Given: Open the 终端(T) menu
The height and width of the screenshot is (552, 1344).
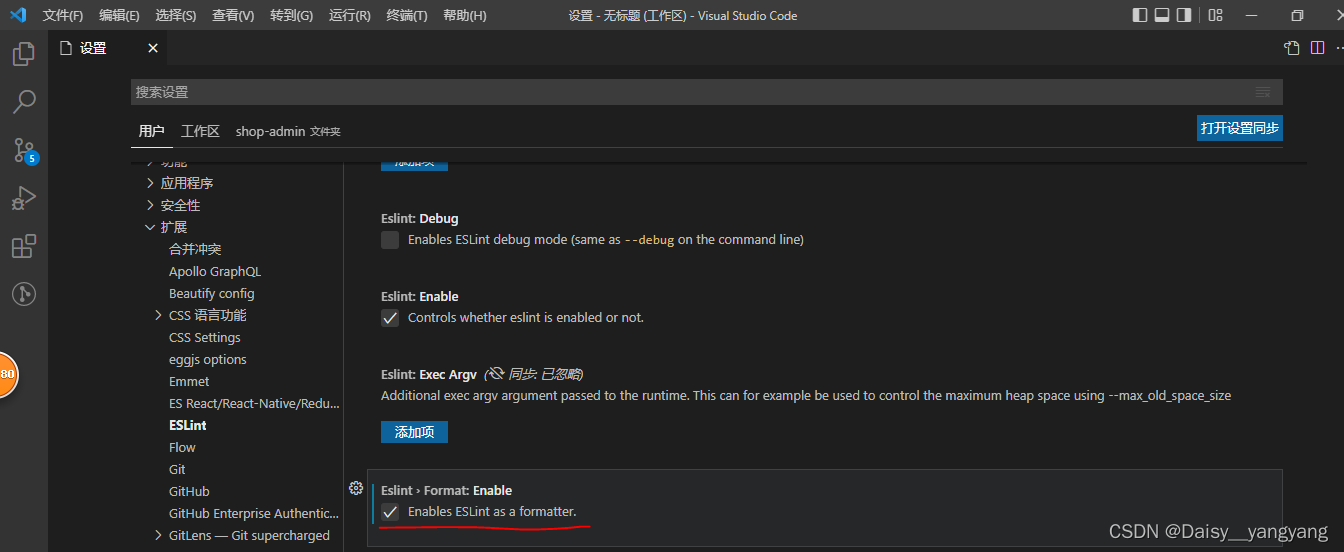Looking at the screenshot, I should [x=407, y=16].
